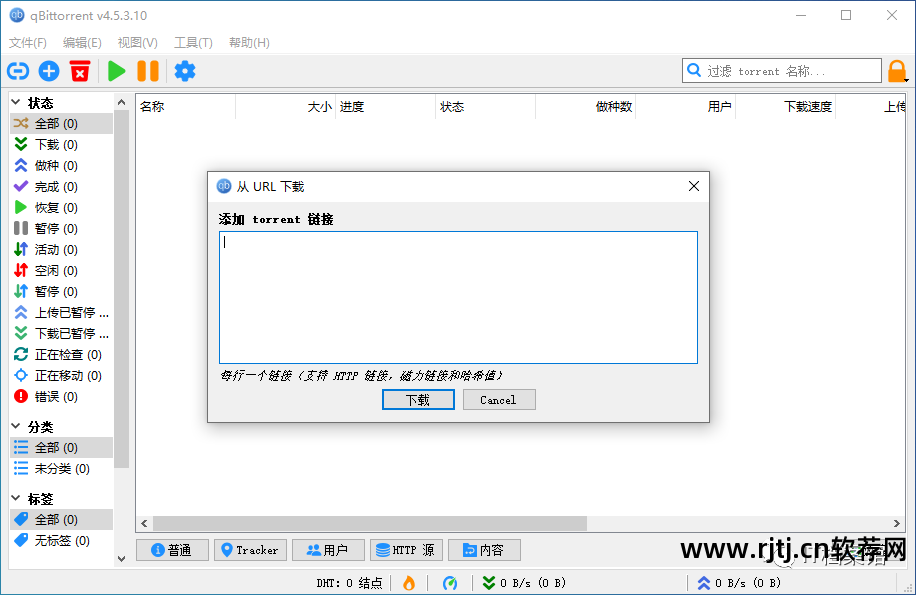This screenshot has height=595, width=916.
Task: Select the 错误 (0) status filter
Action: (x=61, y=396)
